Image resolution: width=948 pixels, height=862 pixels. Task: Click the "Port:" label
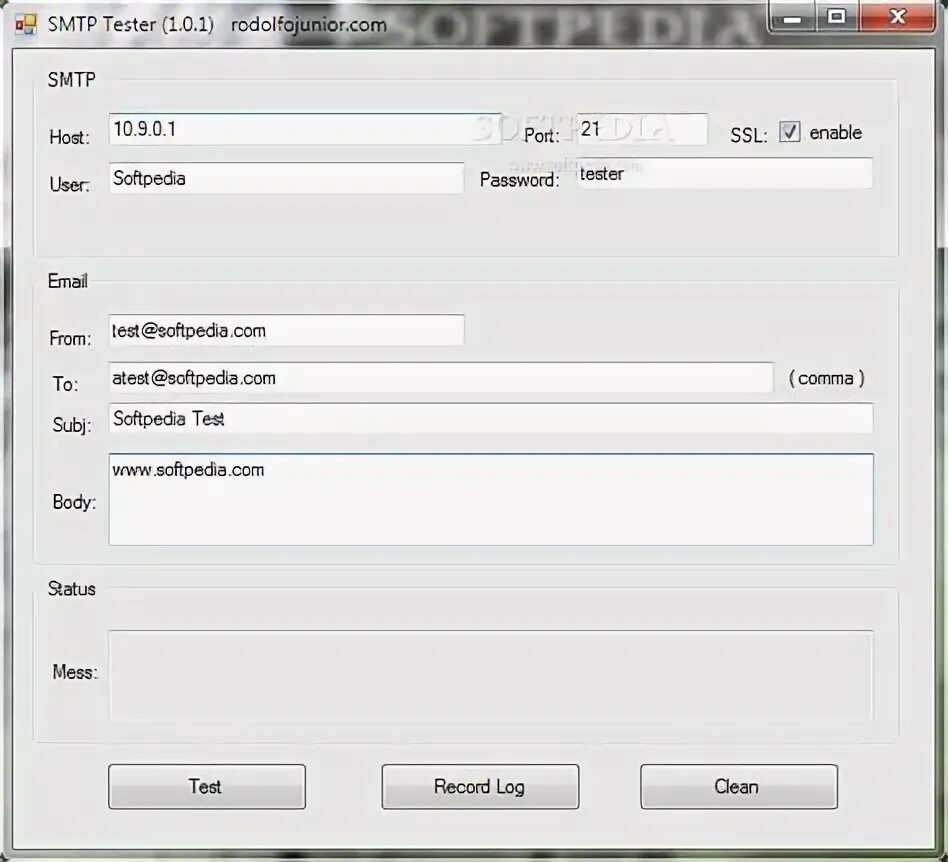coord(542,135)
